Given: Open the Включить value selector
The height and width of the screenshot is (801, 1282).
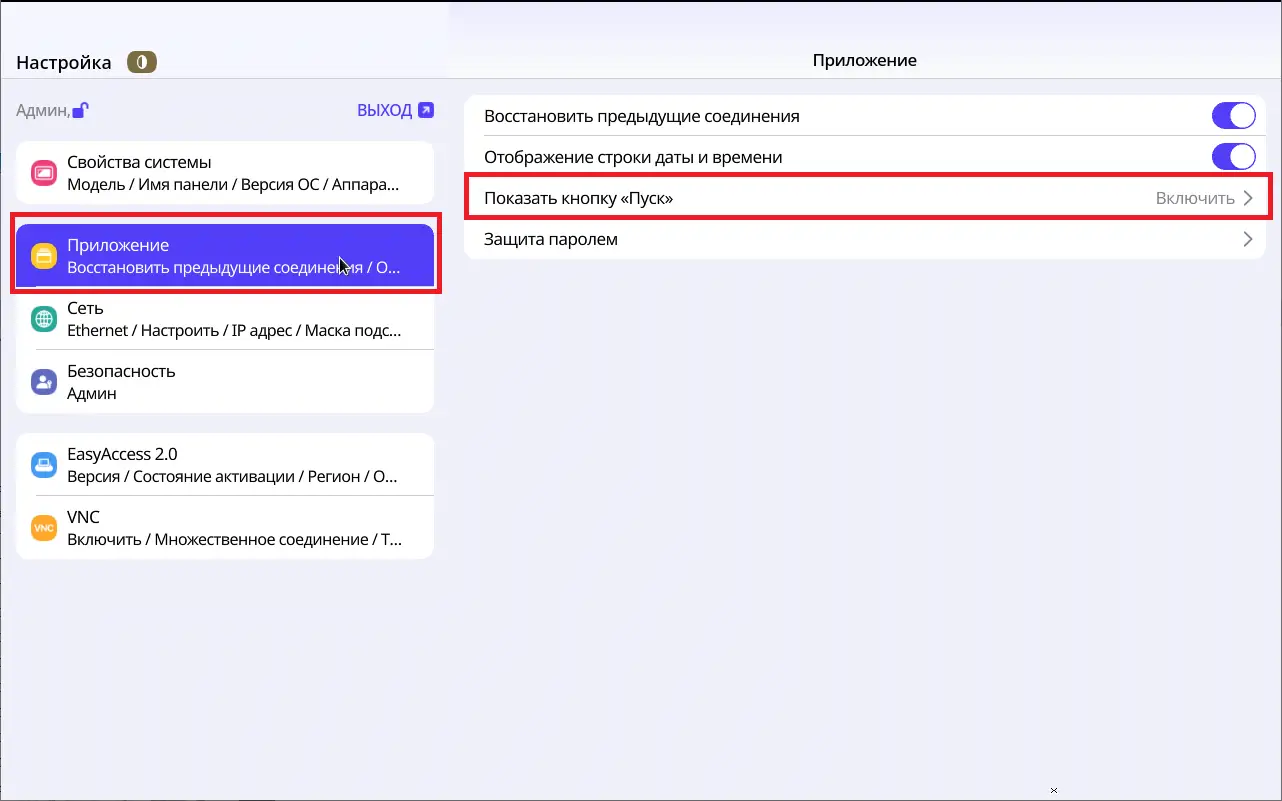Looking at the screenshot, I should tap(1194, 198).
